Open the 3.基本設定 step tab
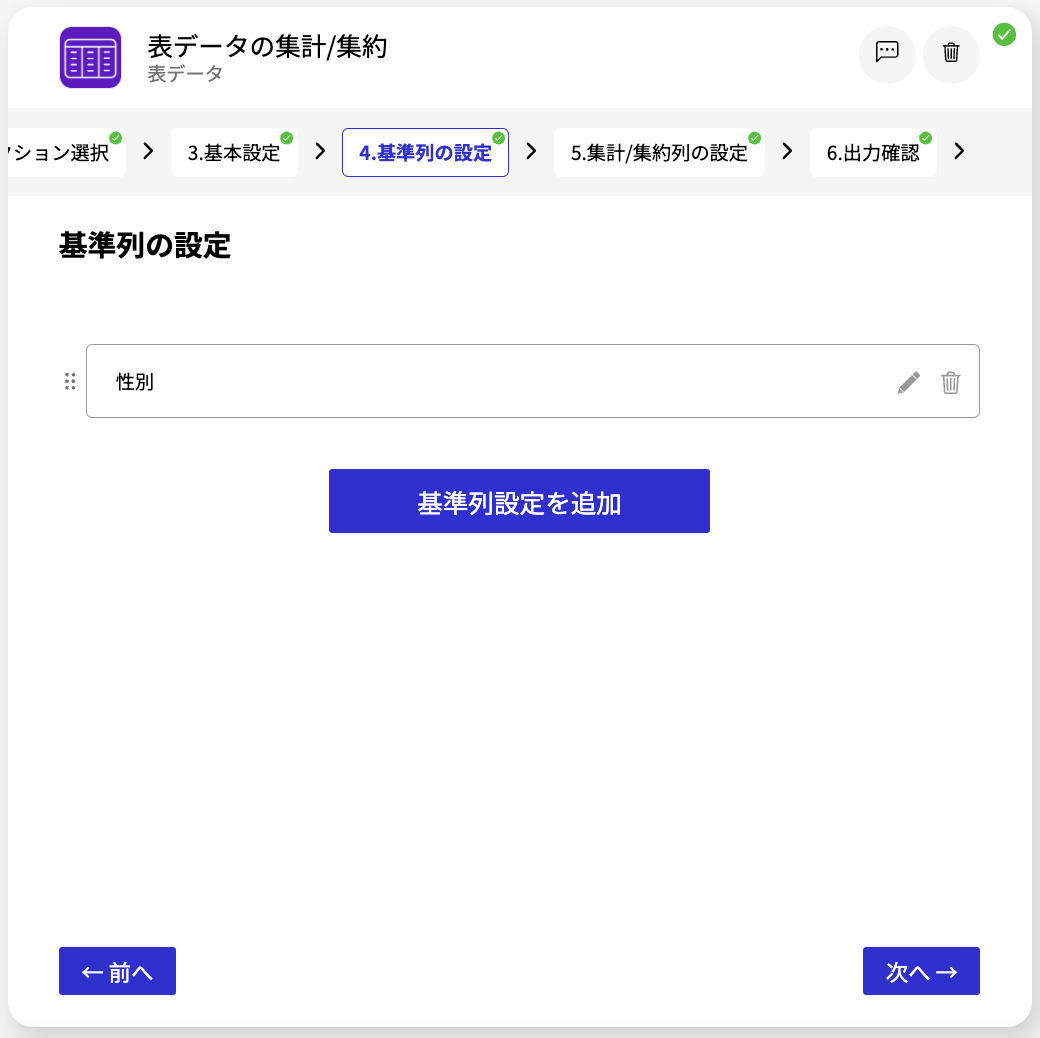Image resolution: width=1040 pixels, height=1038 pixels. click(234, 153)
